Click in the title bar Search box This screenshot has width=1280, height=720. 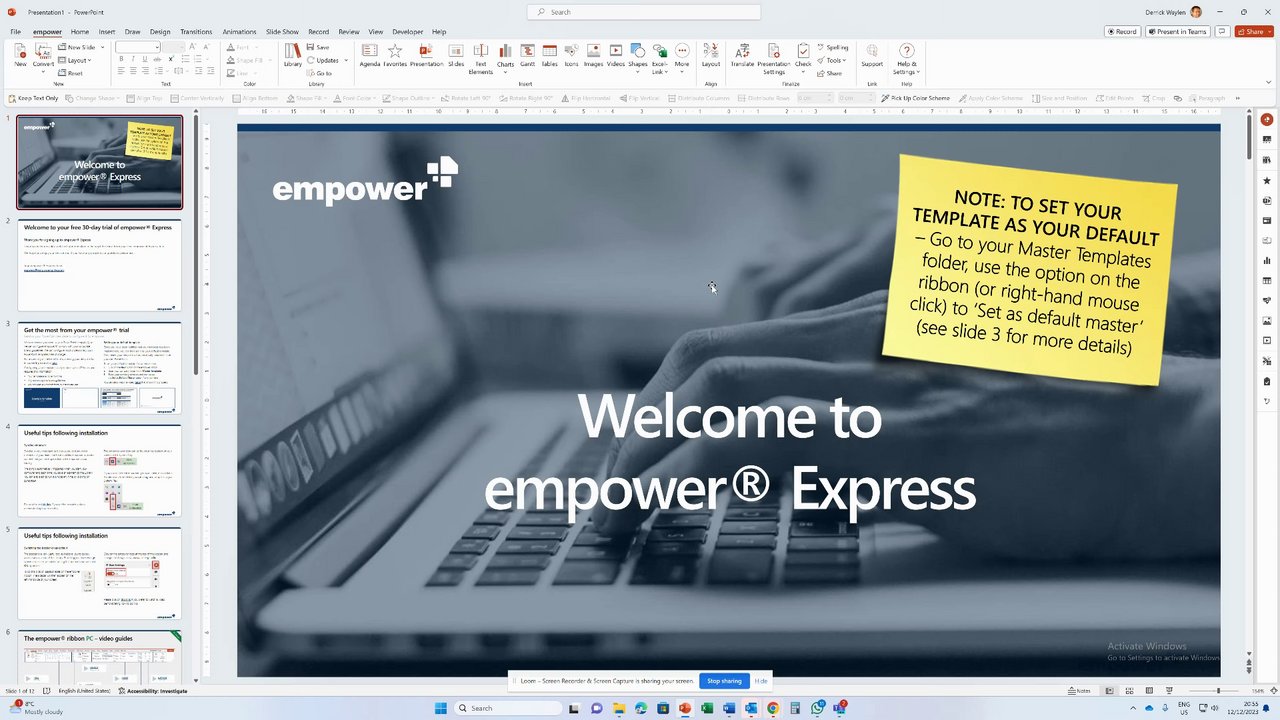click(644, 12)
